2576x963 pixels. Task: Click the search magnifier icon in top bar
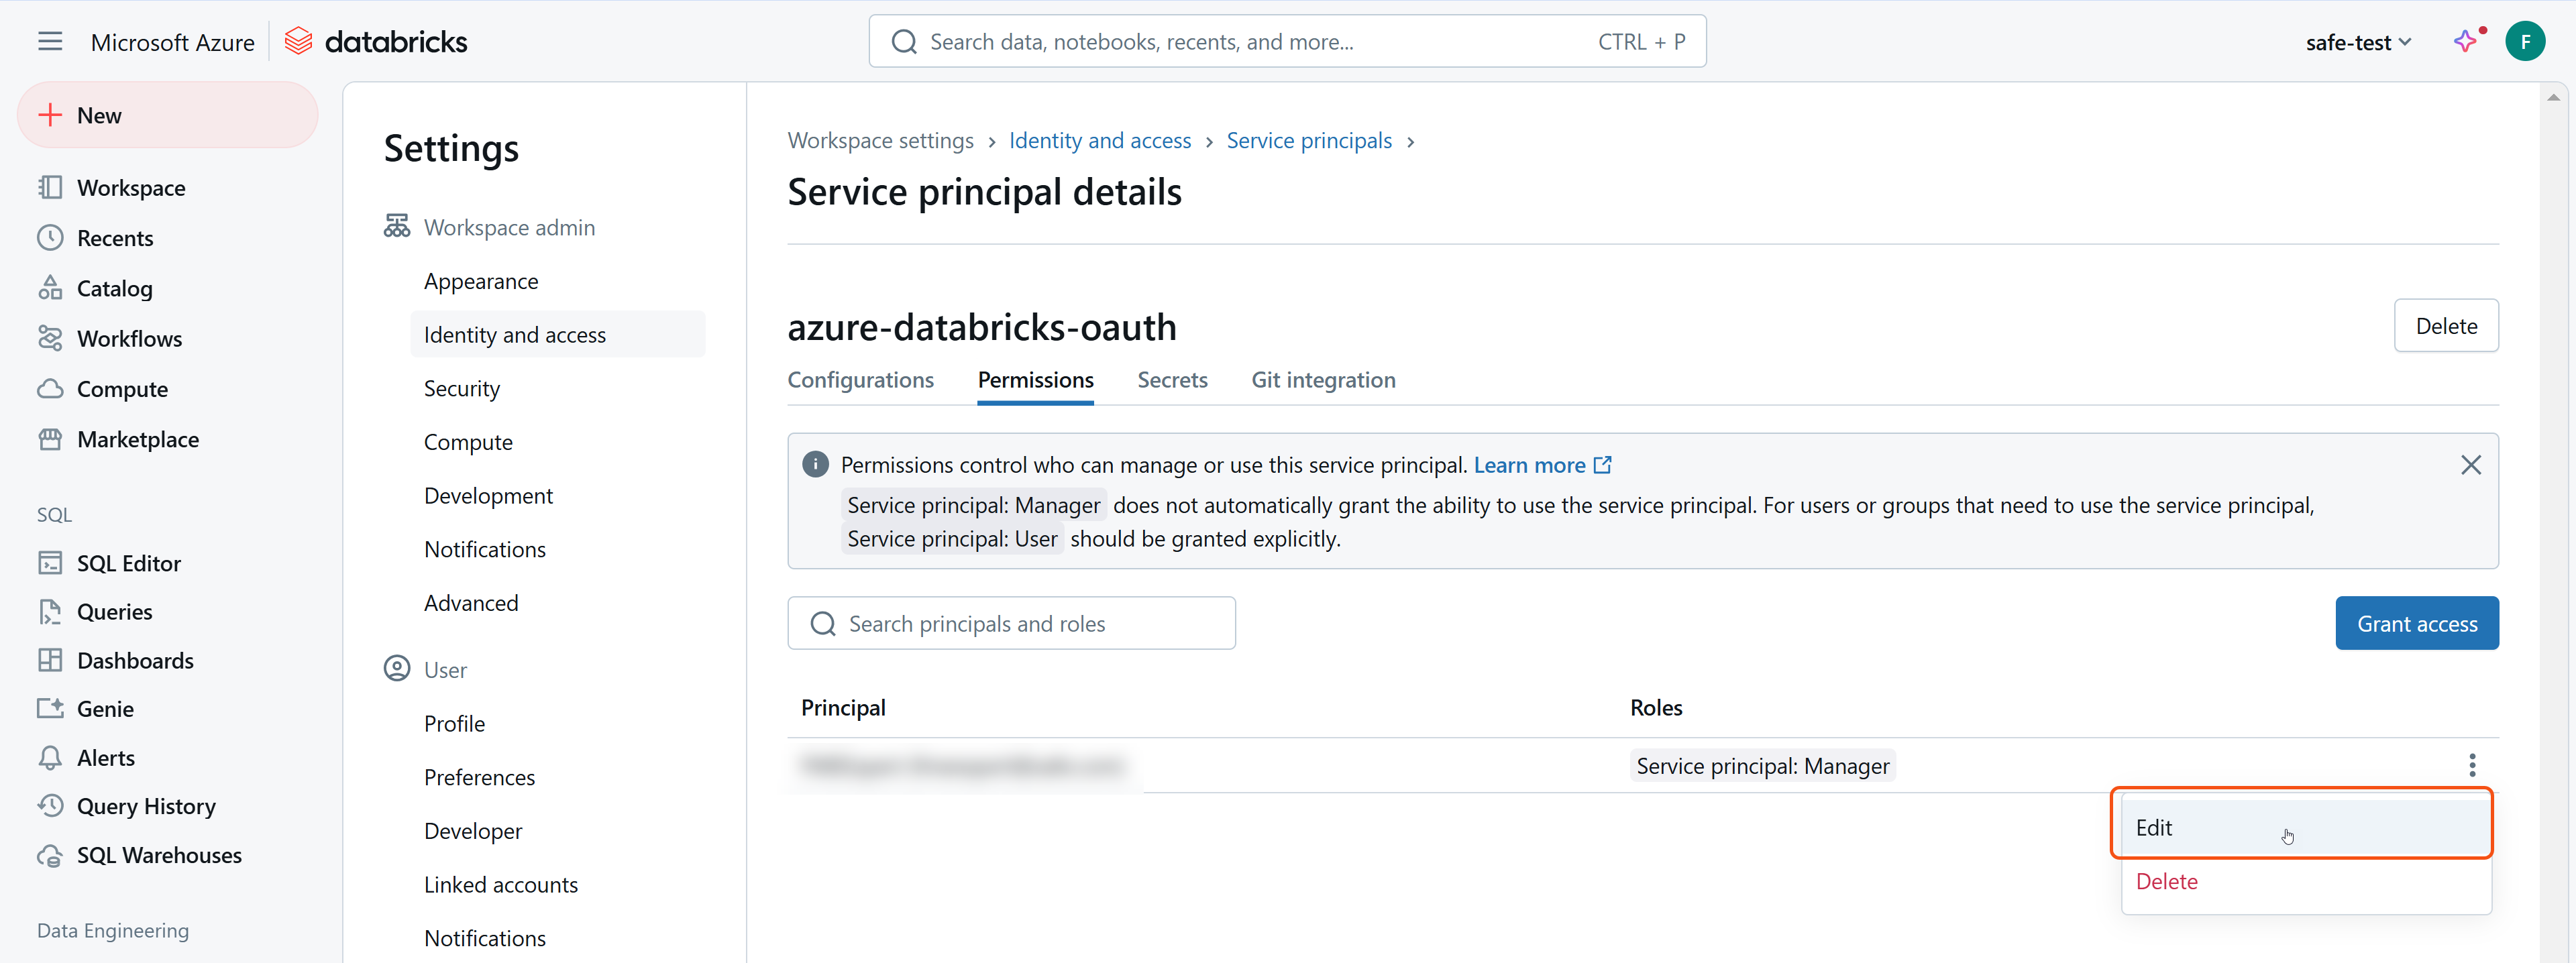pyautogui.click(x=904, y=42)
